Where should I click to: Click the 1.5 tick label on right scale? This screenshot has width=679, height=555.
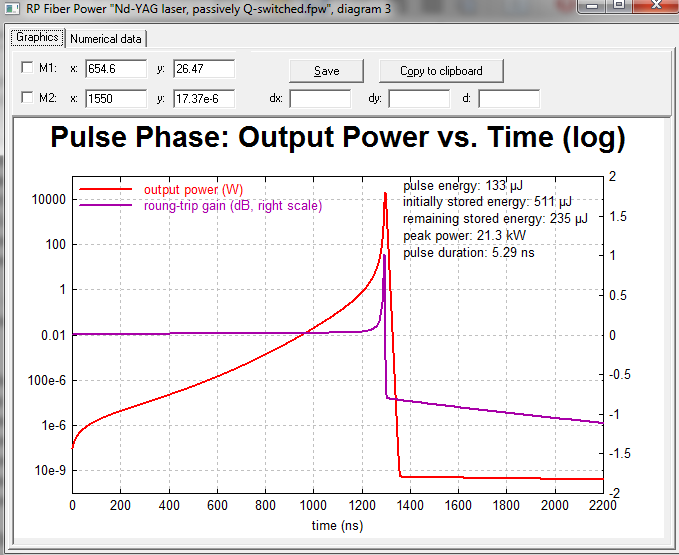[x=618, y=216]
